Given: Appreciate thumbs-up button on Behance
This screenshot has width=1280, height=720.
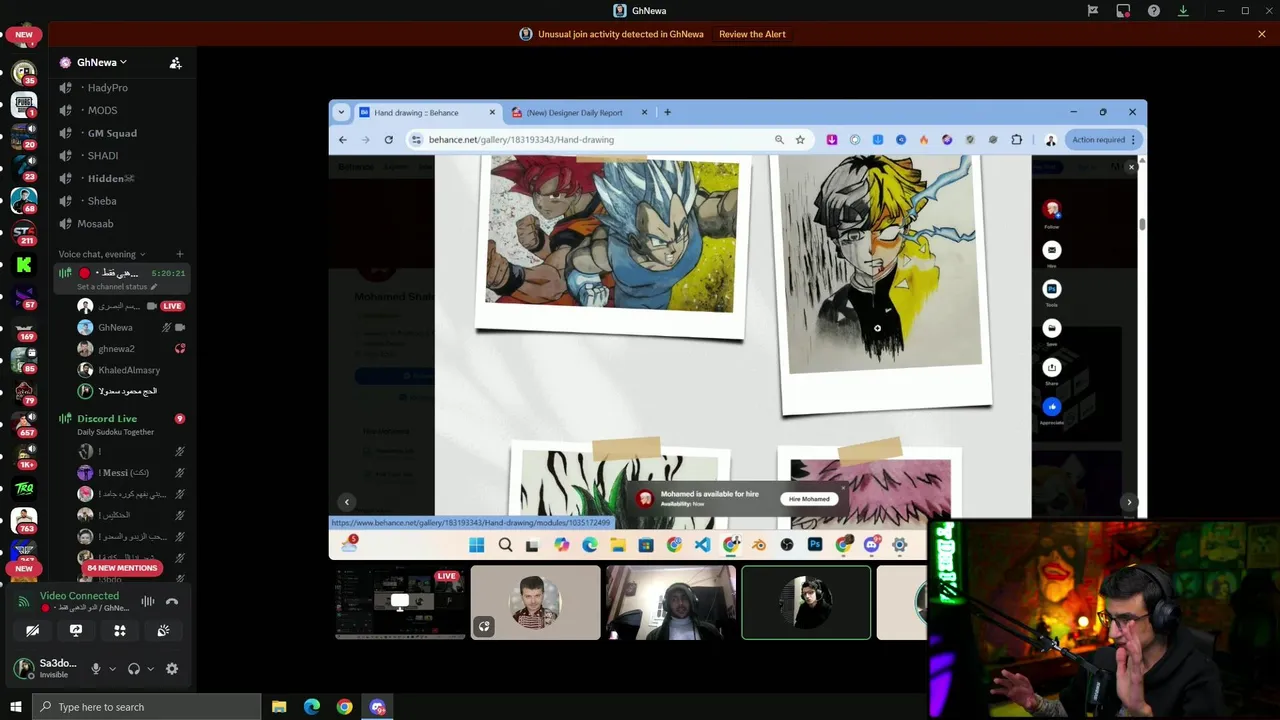Looking at the screenshot, I should pos(1052,406).
